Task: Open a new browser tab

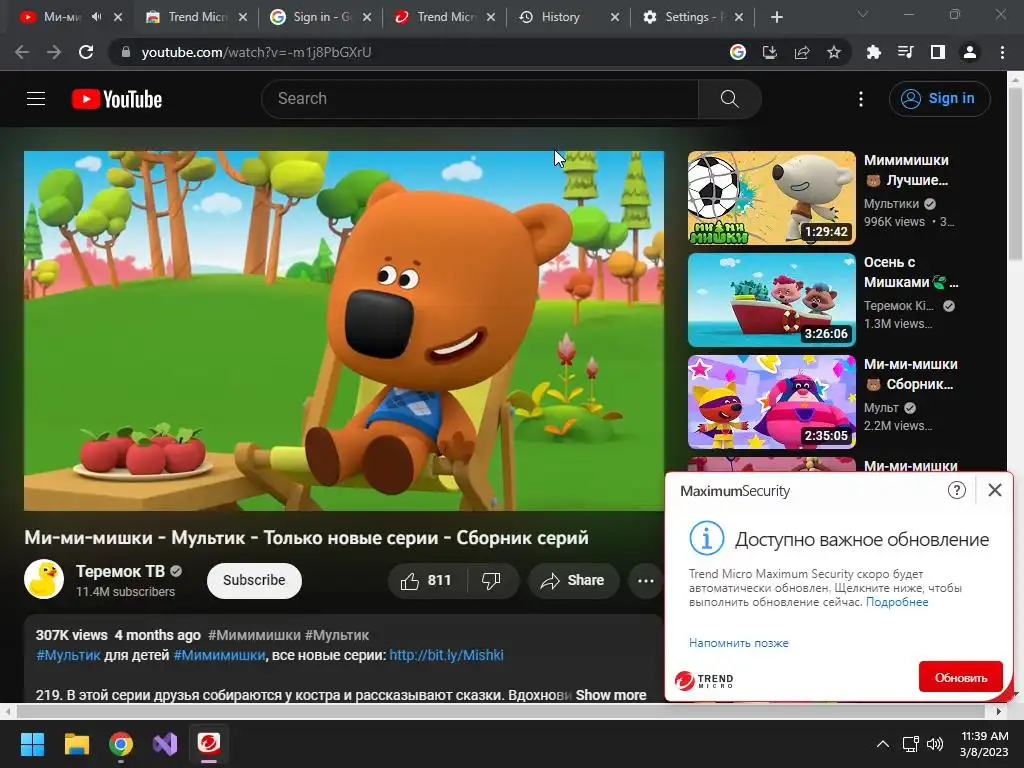Action: coord(776,17)
